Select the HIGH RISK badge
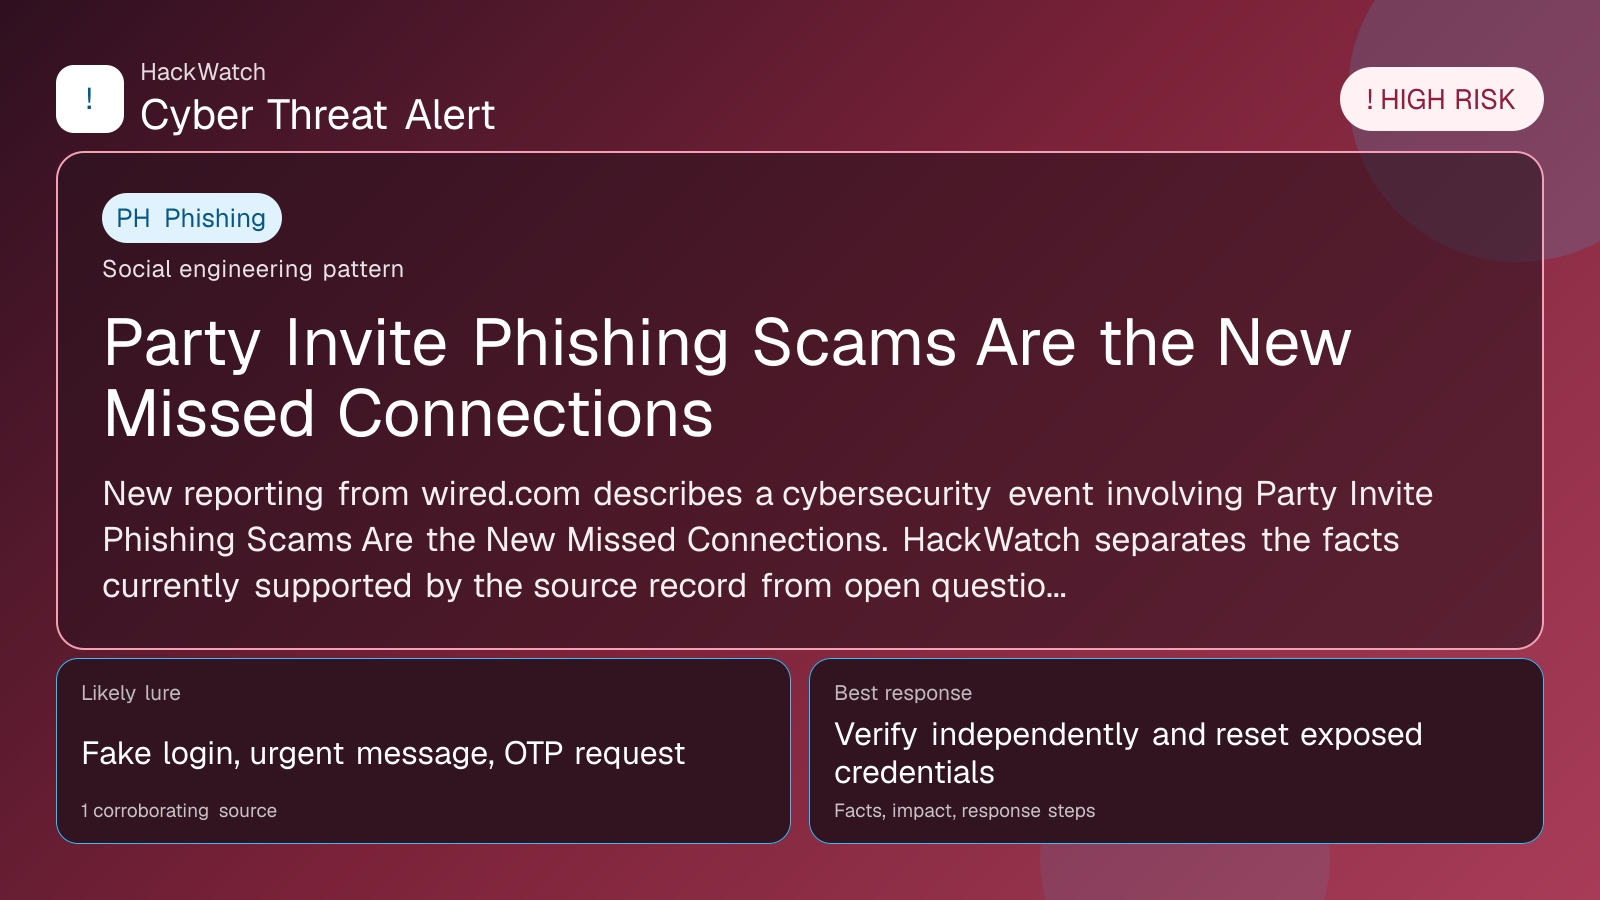This screenshot has height=900, width=1600. click(x=1441, y=99)
